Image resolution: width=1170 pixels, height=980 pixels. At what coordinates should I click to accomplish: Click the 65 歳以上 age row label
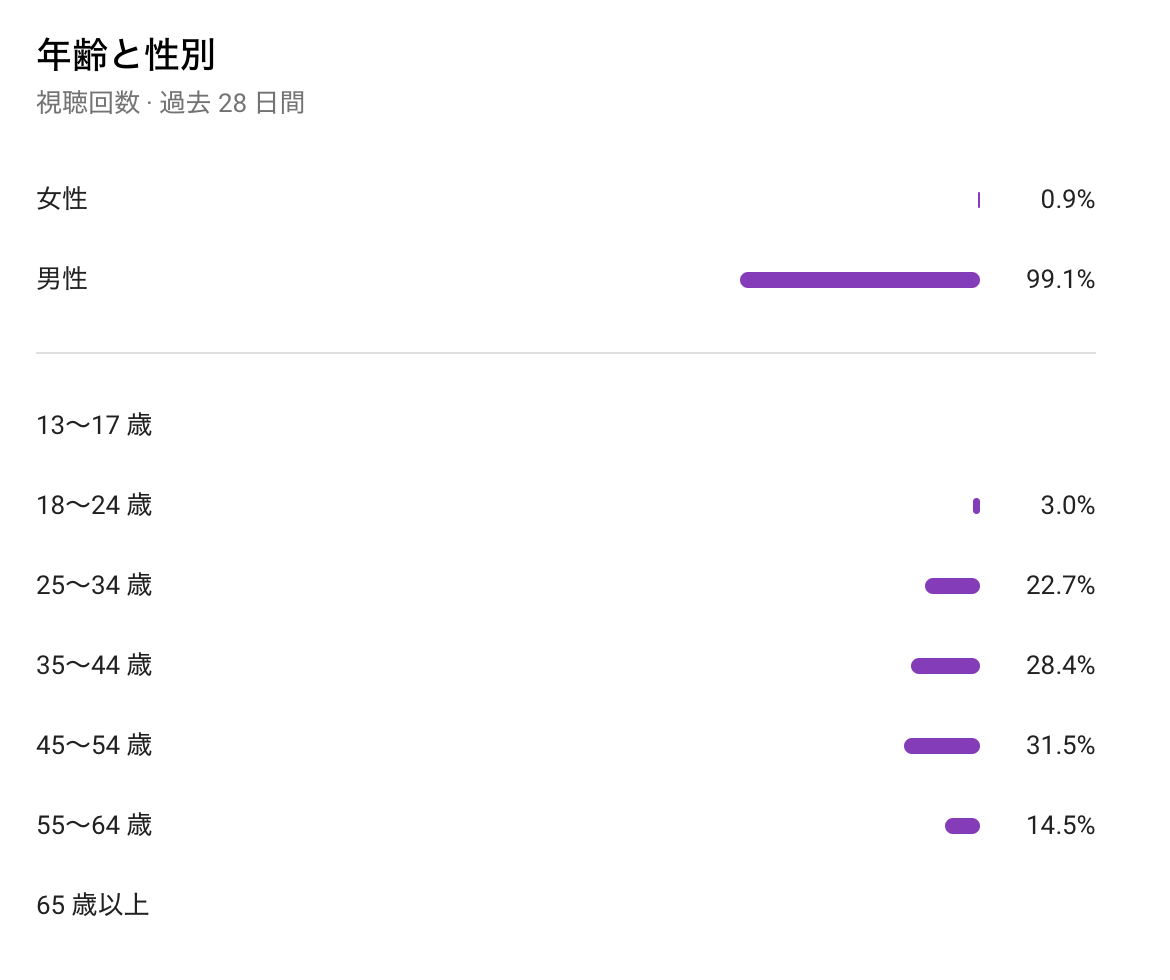pos(92,905)
